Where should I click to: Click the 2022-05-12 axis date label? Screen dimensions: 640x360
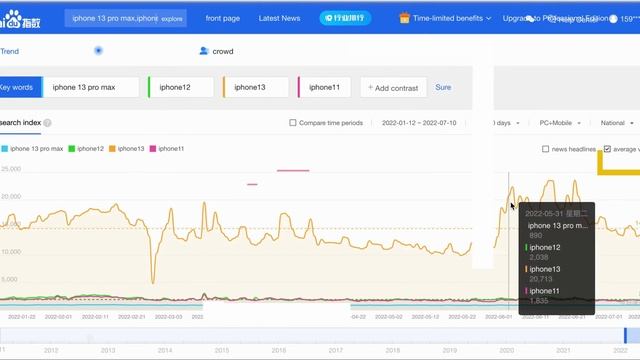tap(425, 317)
